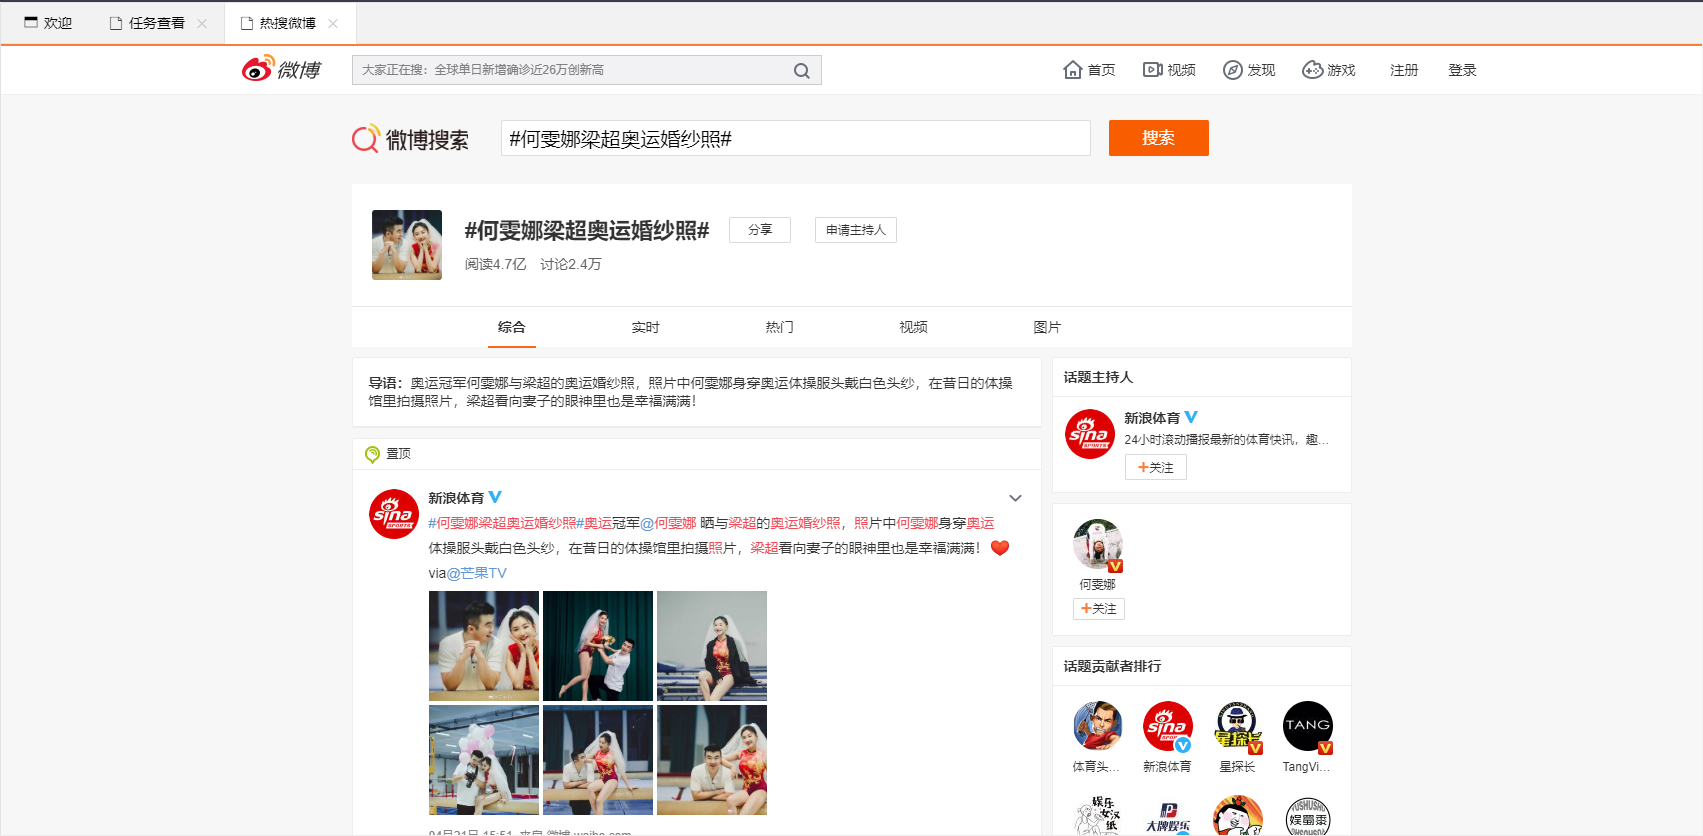Follow 新浪体育 with +关注 button
Image resolution: width=1703 pixels, height=836 pixels.
tap(1156, 467)
